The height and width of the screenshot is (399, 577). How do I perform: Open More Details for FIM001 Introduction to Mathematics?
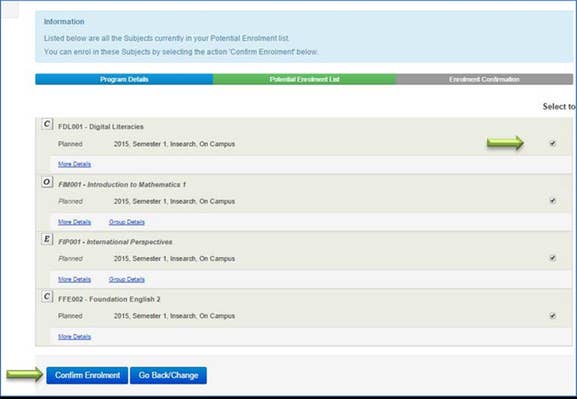[74, 222]
